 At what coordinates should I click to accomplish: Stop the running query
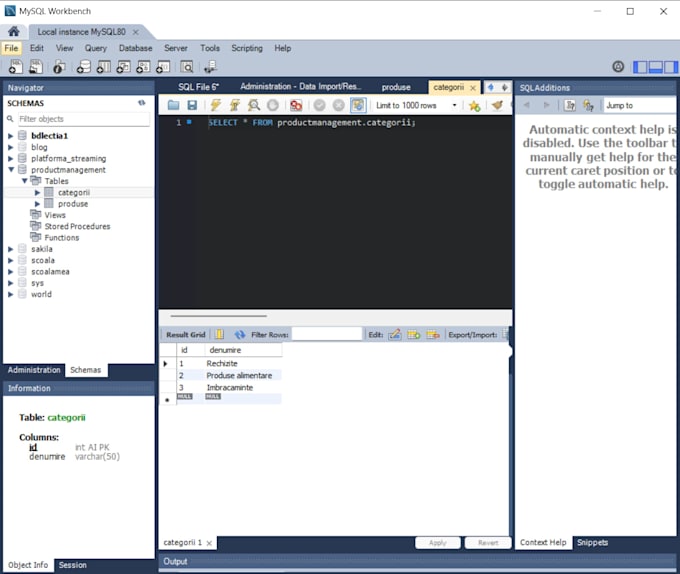273,105
